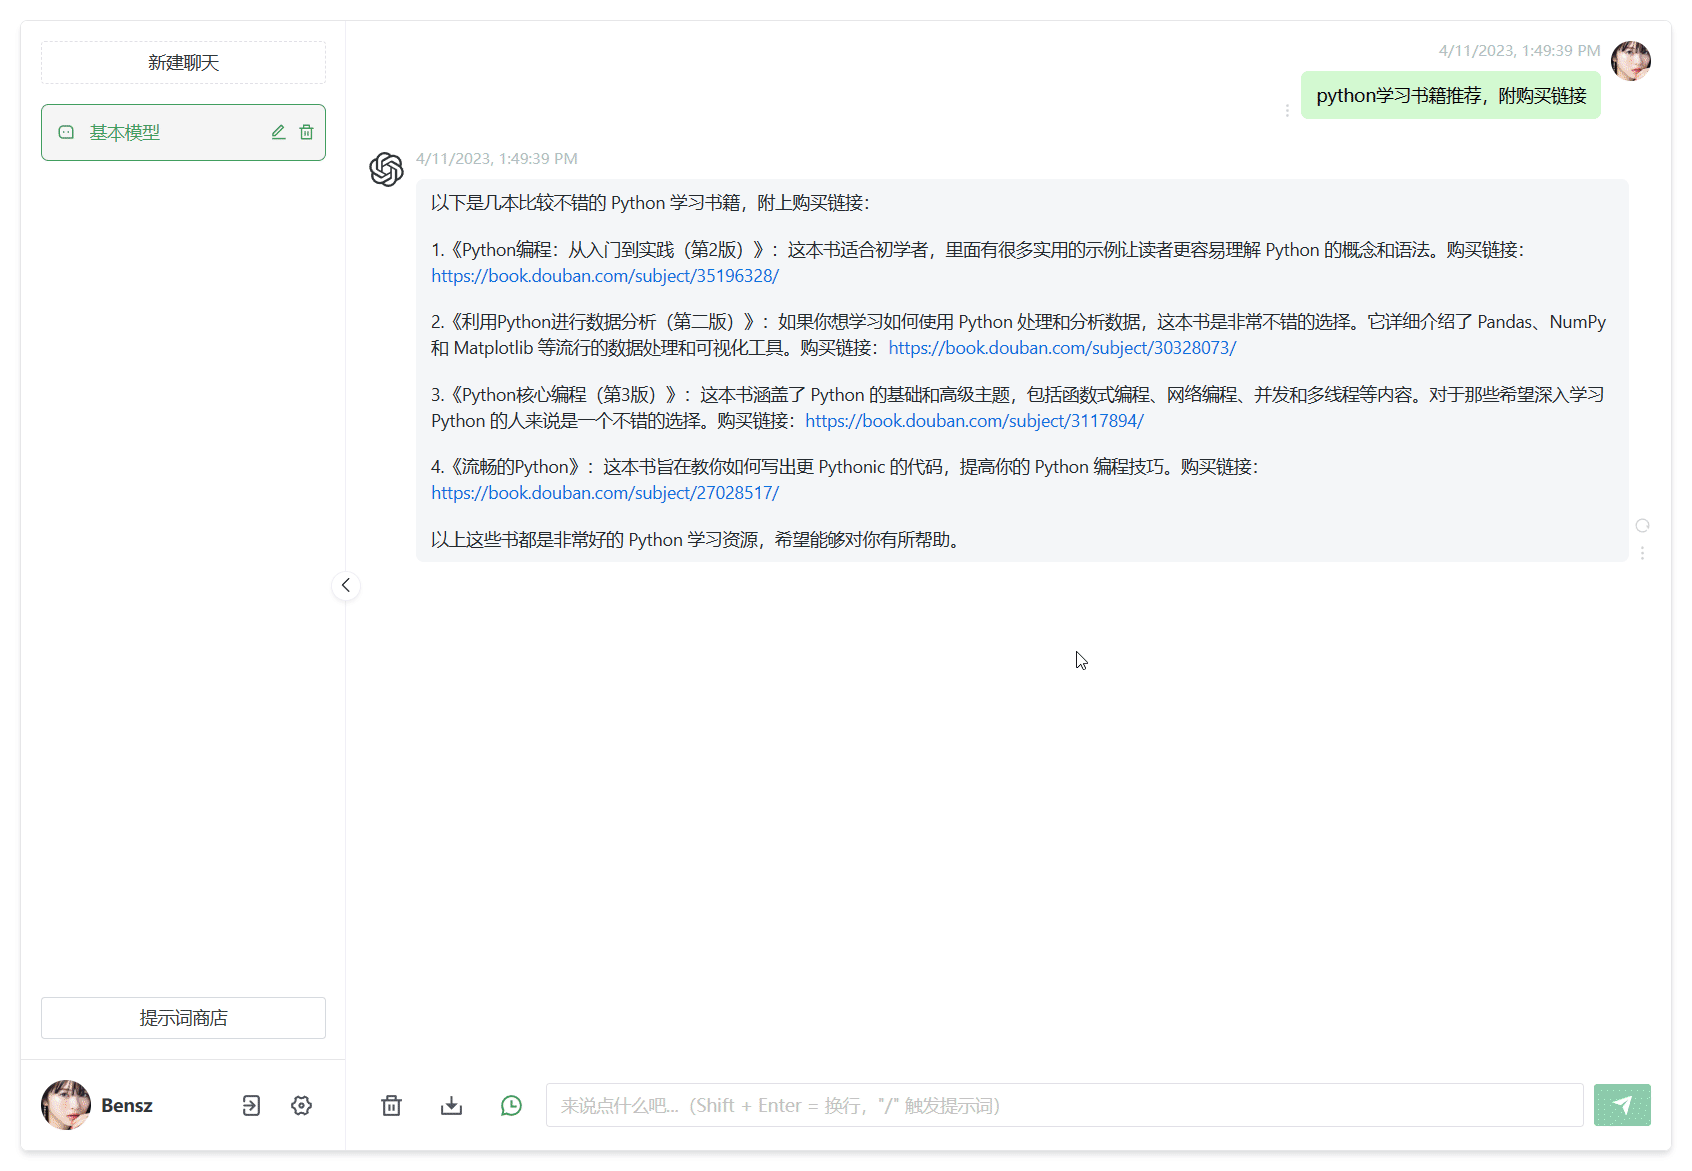Screen dimensions: 1692x1171
Task: Click the message input text field
Action: pos(1064,1105)
